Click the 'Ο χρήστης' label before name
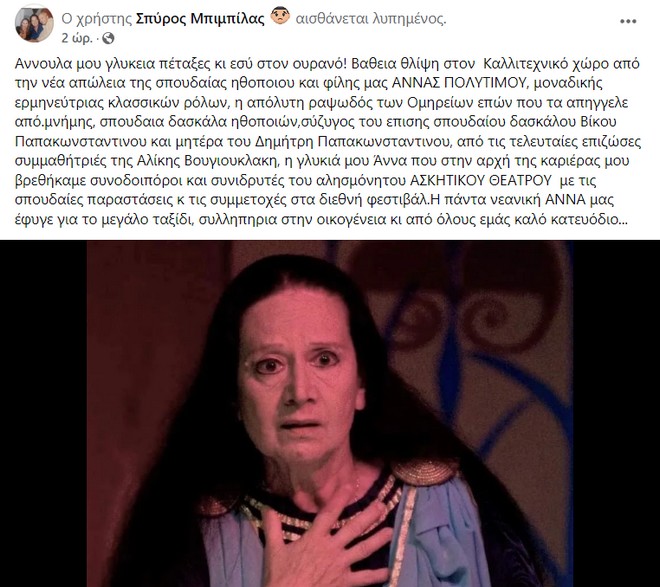The image size is (660, 587). pos(97,19)
